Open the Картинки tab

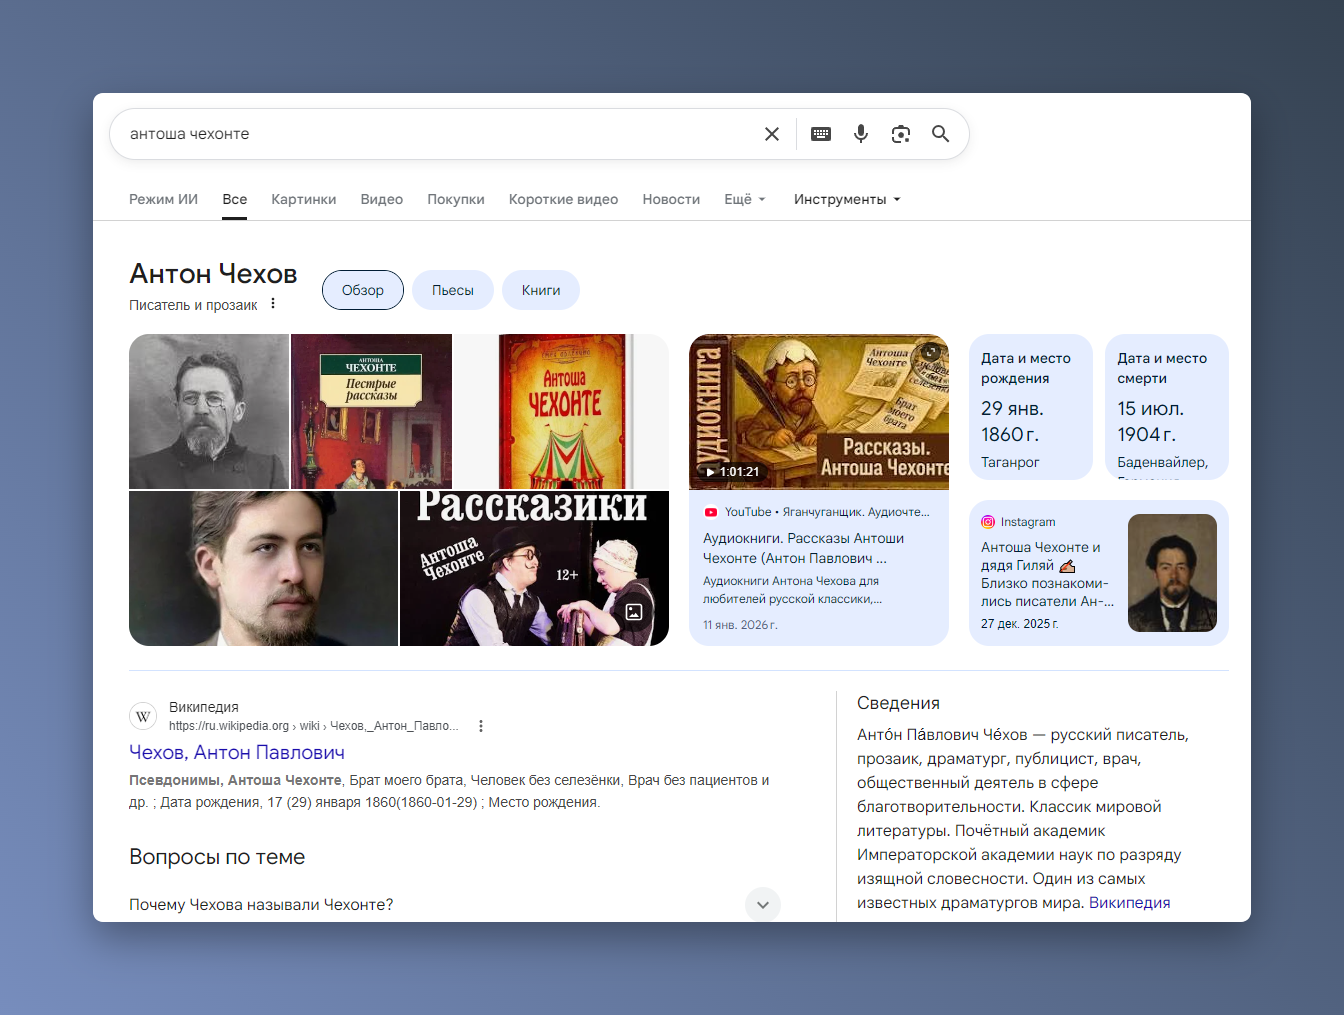point(304,199)
